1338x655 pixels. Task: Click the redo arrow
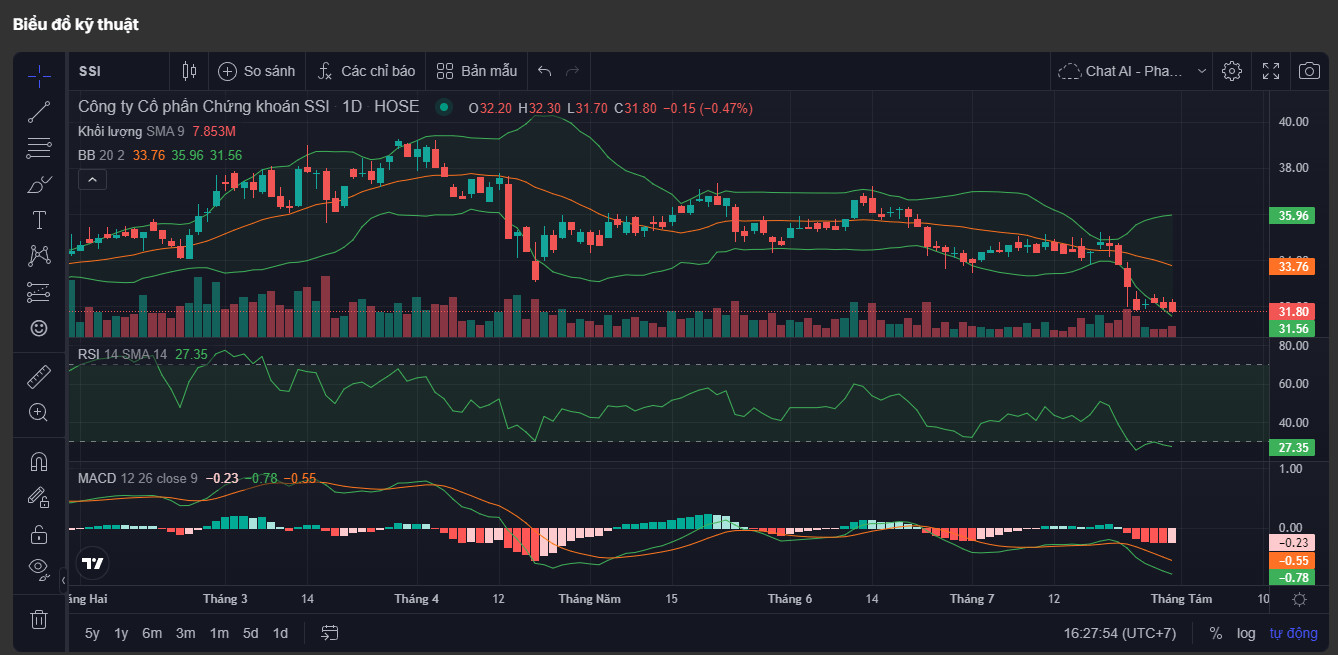[573, 71]
